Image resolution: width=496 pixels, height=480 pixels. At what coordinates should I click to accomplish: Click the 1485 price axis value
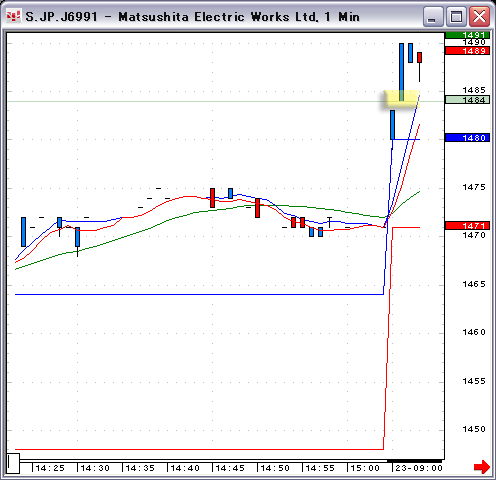click(474, 90)
